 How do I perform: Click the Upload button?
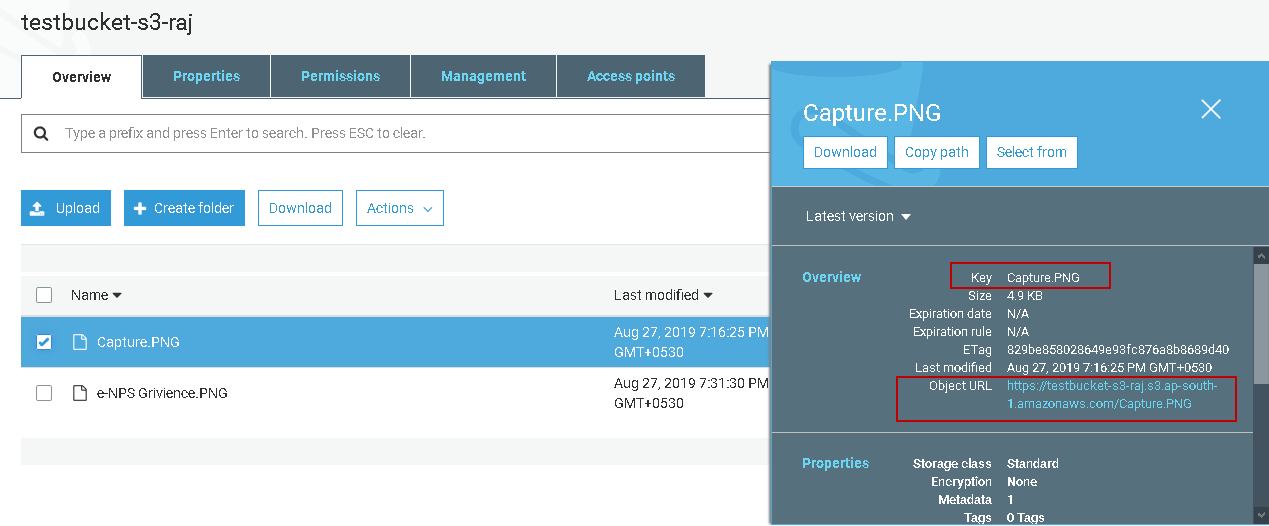click(x=66, y=208)
